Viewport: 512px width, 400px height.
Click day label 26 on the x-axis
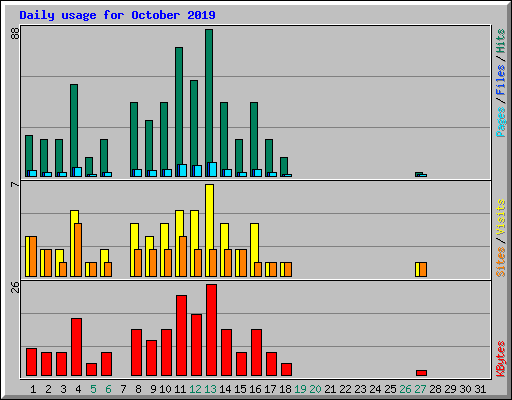pyautogui.click(x=405, y=389)
